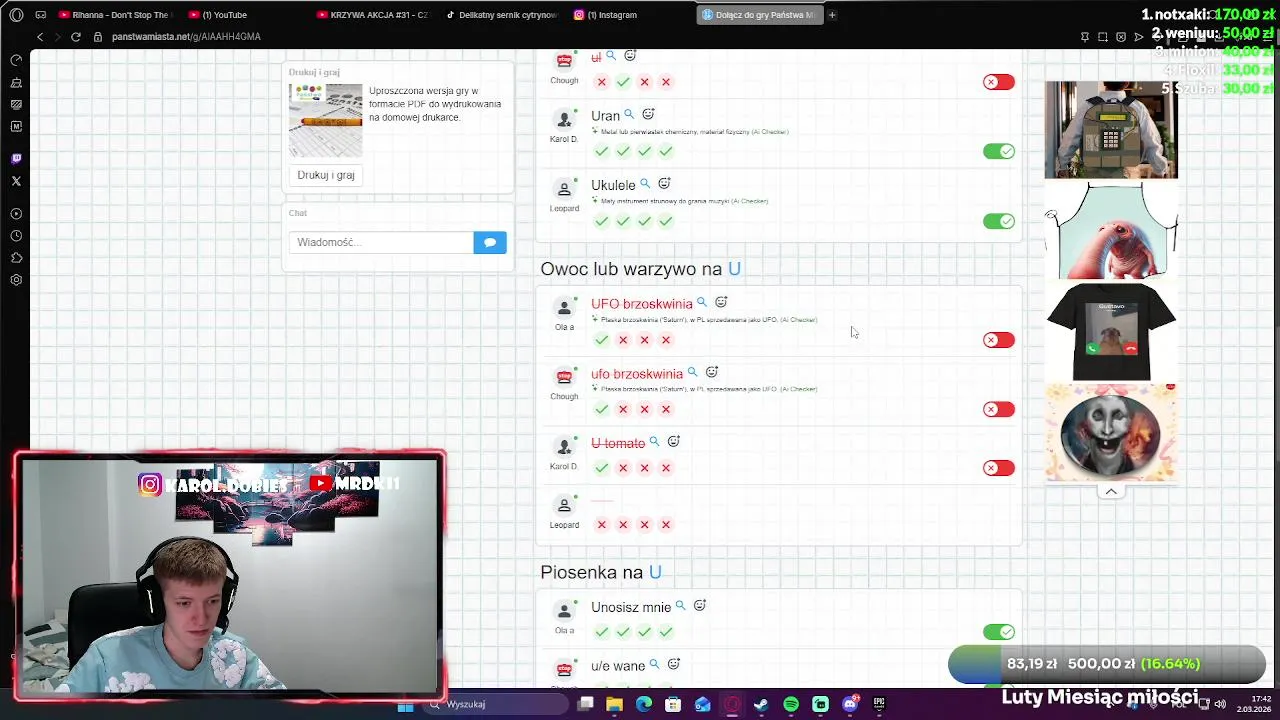The width and height of the screenshot is (1280, 720).
Task: Search the answer Uran with magnifier icon
Action: (629, 115)
